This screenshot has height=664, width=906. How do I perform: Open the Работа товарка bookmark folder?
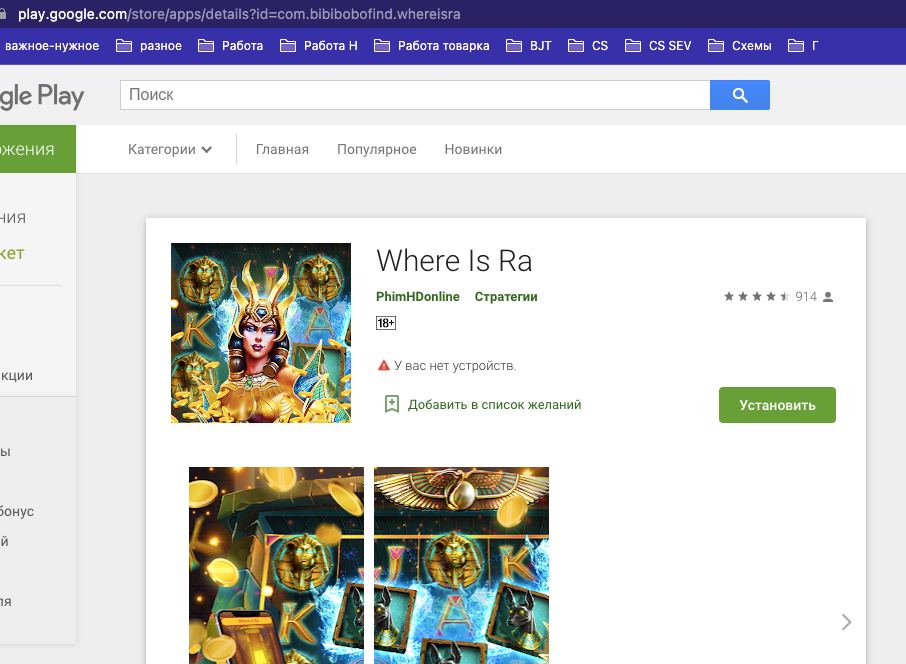(x=432, y=46)
